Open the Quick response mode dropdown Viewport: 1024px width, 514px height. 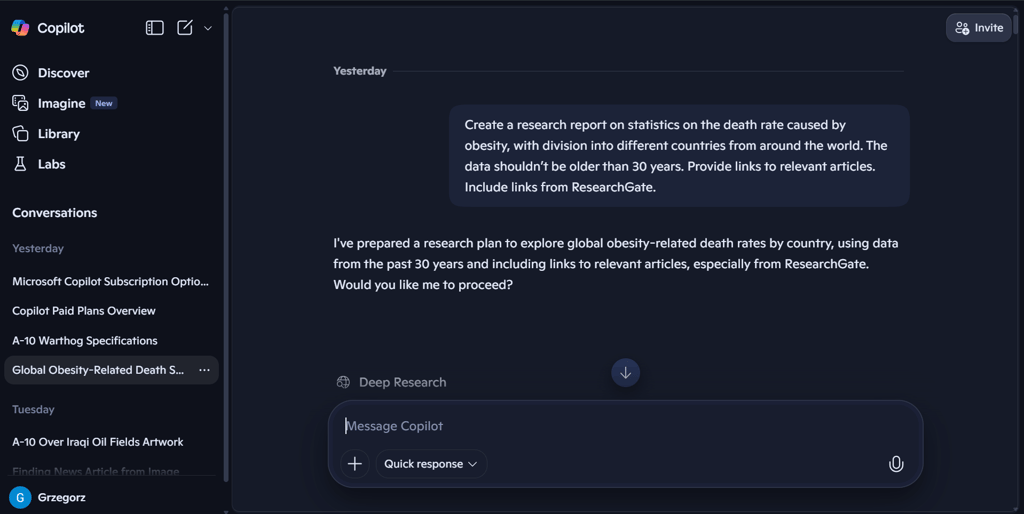pos(431,464)
